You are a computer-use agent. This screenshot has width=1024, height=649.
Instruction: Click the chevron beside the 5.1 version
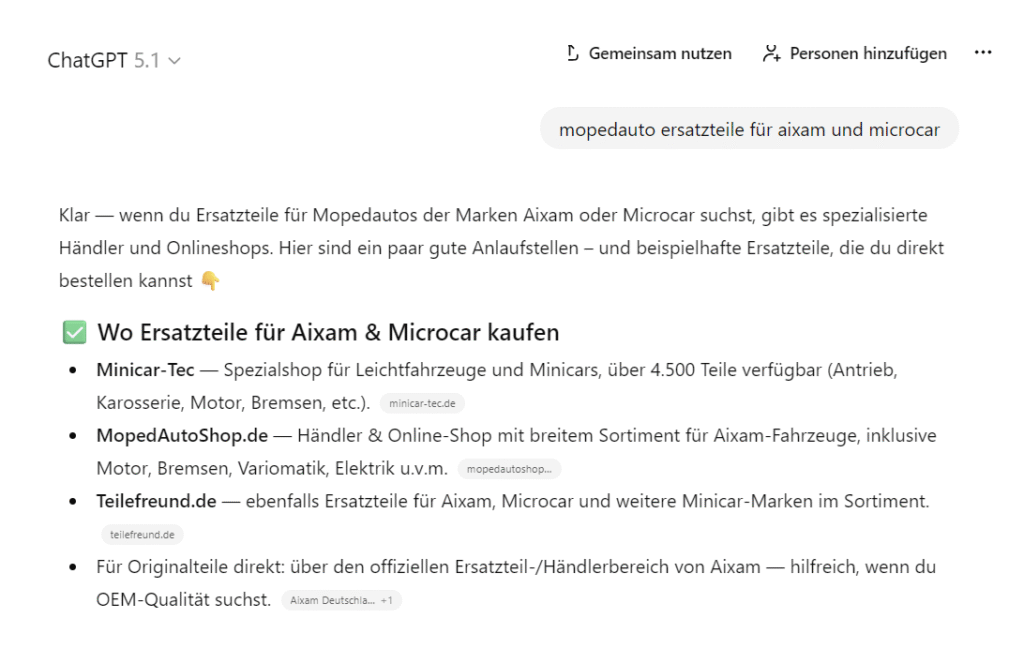pyautogui.click(x=175, y=61)
